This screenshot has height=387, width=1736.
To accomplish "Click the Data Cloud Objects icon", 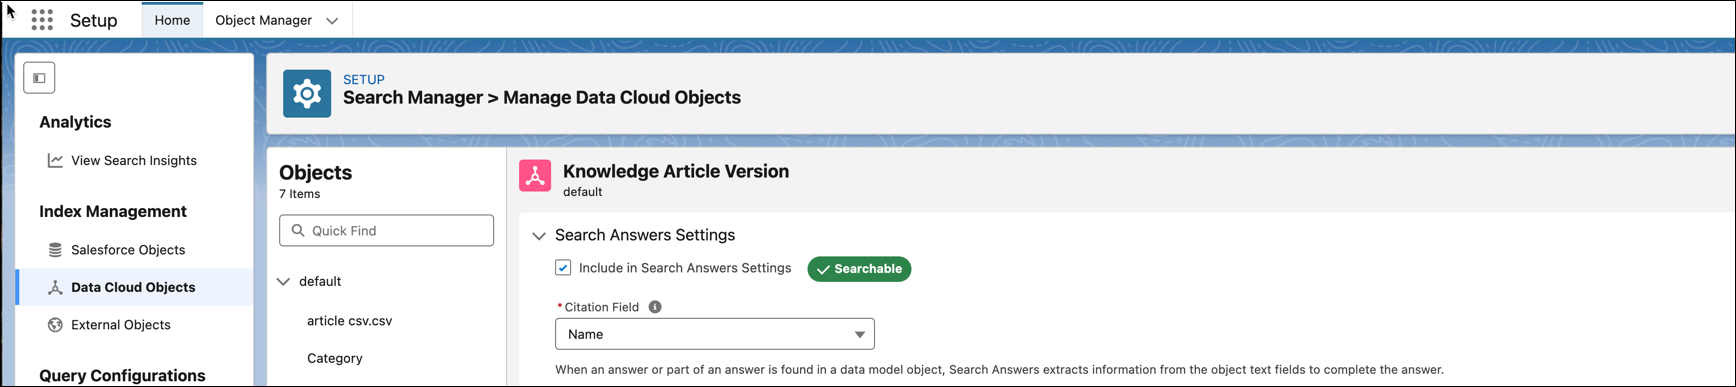I will pyautogui.click(x=55, y=287).
